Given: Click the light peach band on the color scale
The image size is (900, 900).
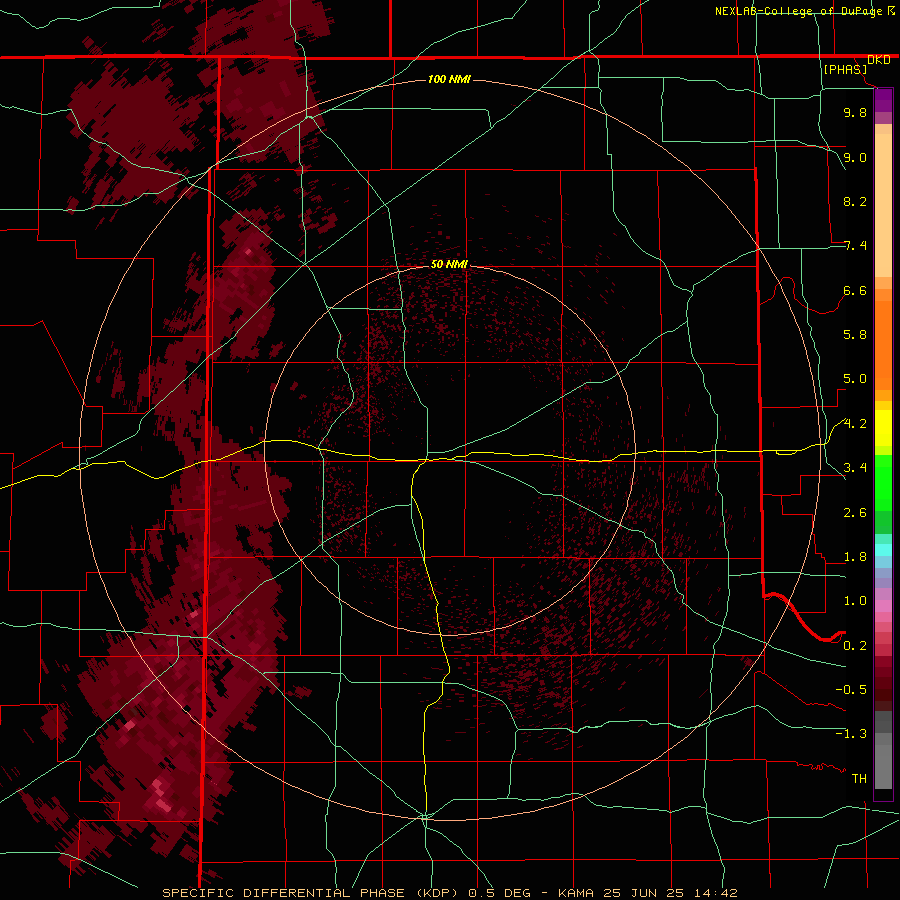Looking at the screenshot, I should coord(883,206).
